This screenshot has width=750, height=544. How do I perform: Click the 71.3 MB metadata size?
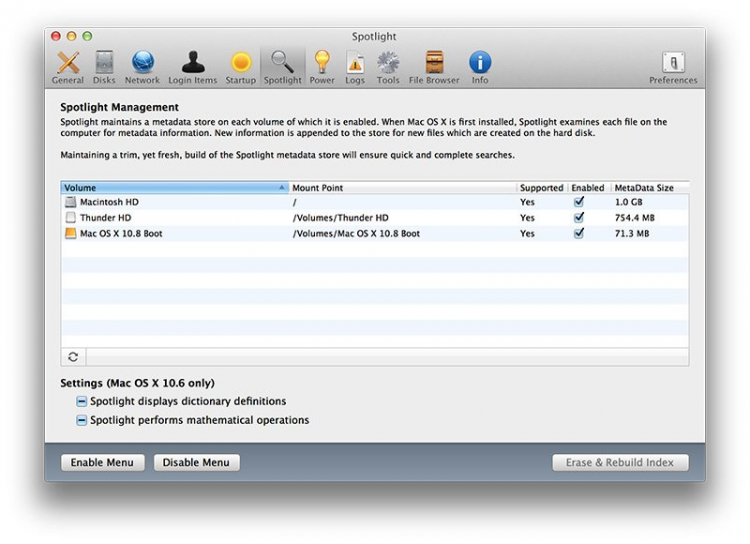point(632,233)
